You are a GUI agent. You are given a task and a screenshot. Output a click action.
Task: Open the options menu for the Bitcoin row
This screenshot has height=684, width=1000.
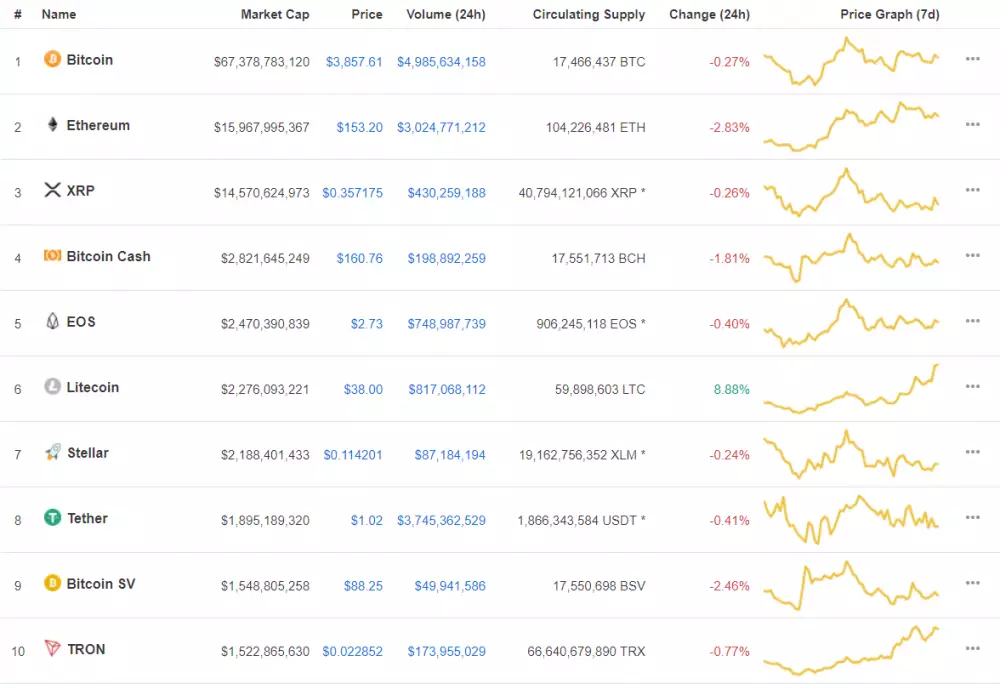pos(972,58)
